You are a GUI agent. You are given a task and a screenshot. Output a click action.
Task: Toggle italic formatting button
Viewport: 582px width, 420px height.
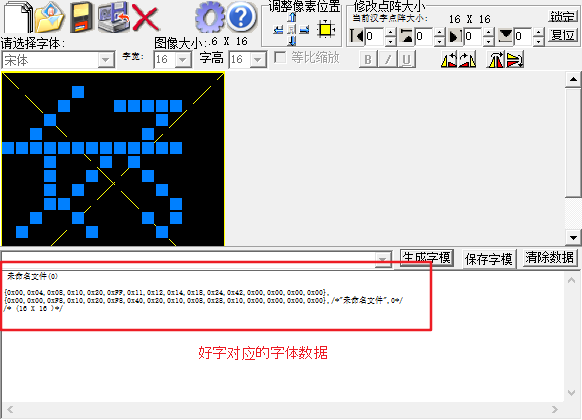pyautogui.click(x=388, y=59)
